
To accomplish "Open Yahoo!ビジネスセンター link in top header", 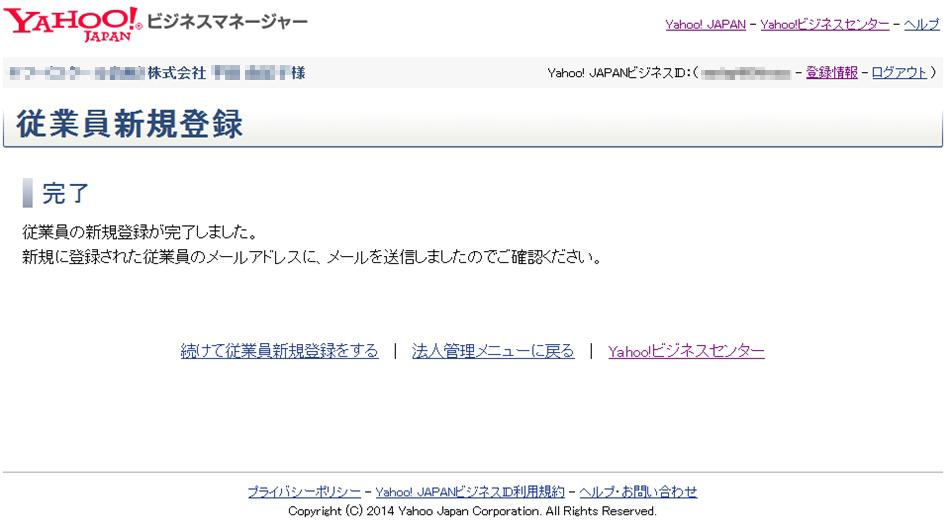I will [x=824, y=25].
